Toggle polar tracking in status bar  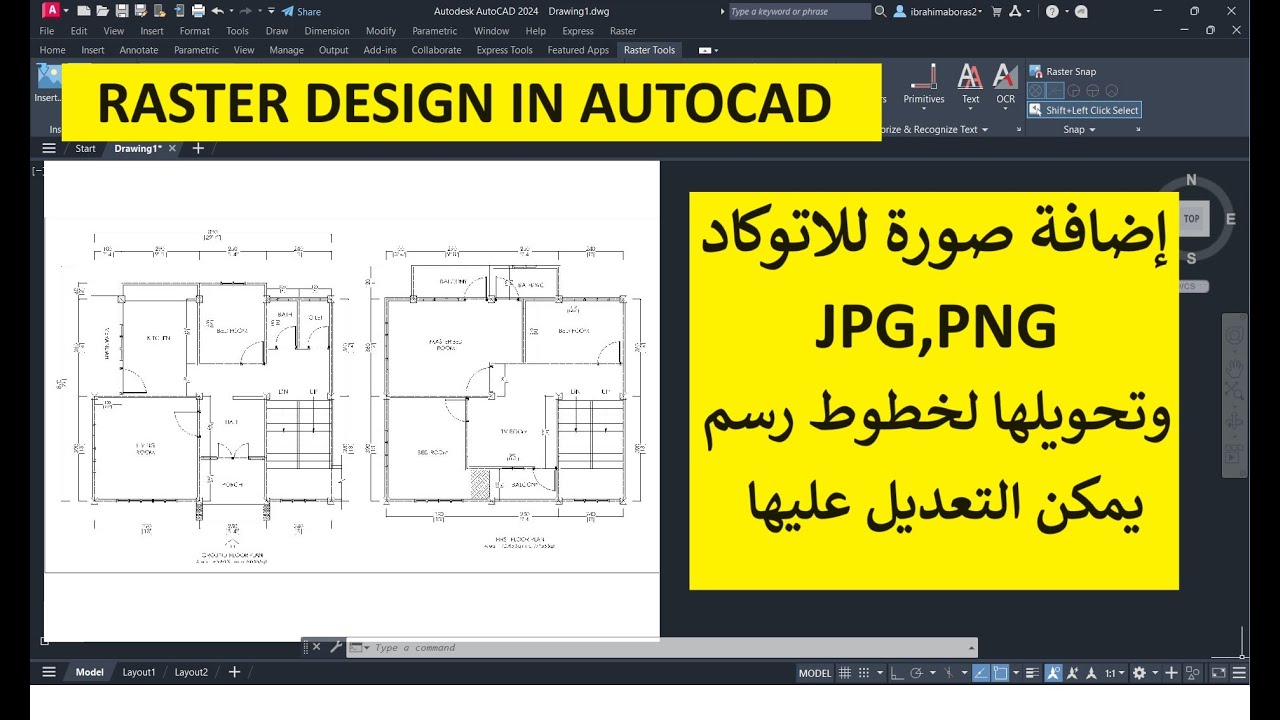click(916, 673)
